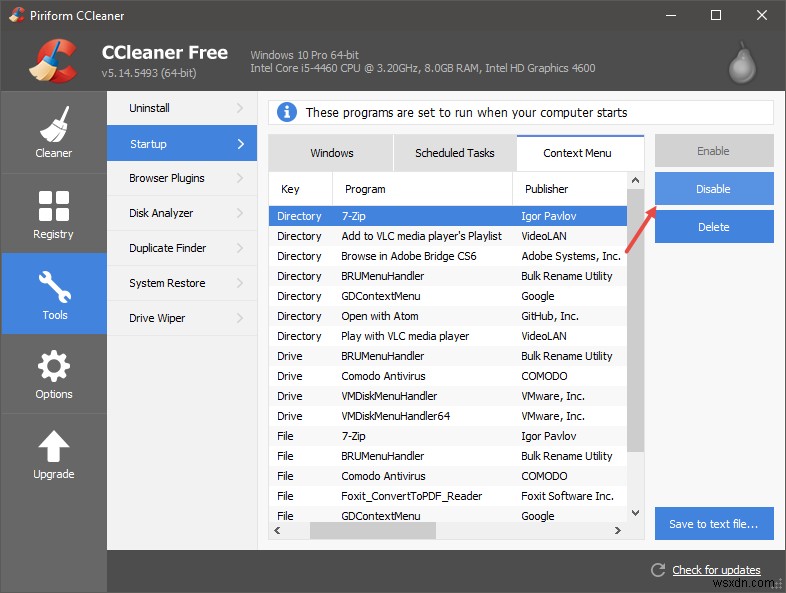Viewport: 786px width, 593px height.
Task: Switch to the Scheduled Tasks tab
Action: (455, 153)
